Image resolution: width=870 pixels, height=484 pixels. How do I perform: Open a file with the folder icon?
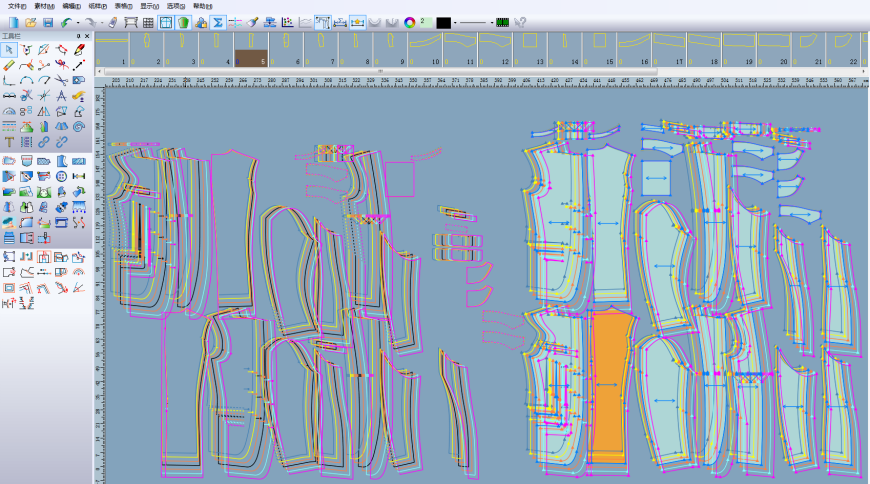(x=30, y=22)
